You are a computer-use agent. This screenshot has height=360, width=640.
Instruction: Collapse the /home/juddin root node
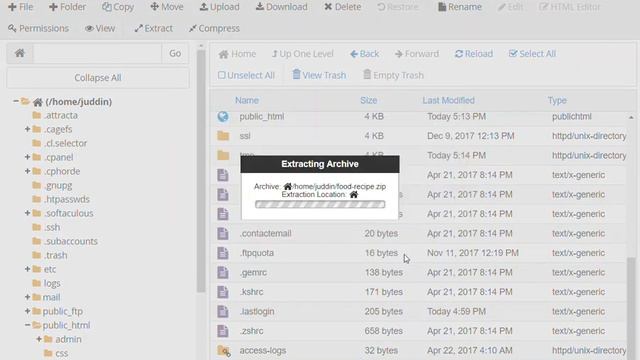(x=16, y=101)
